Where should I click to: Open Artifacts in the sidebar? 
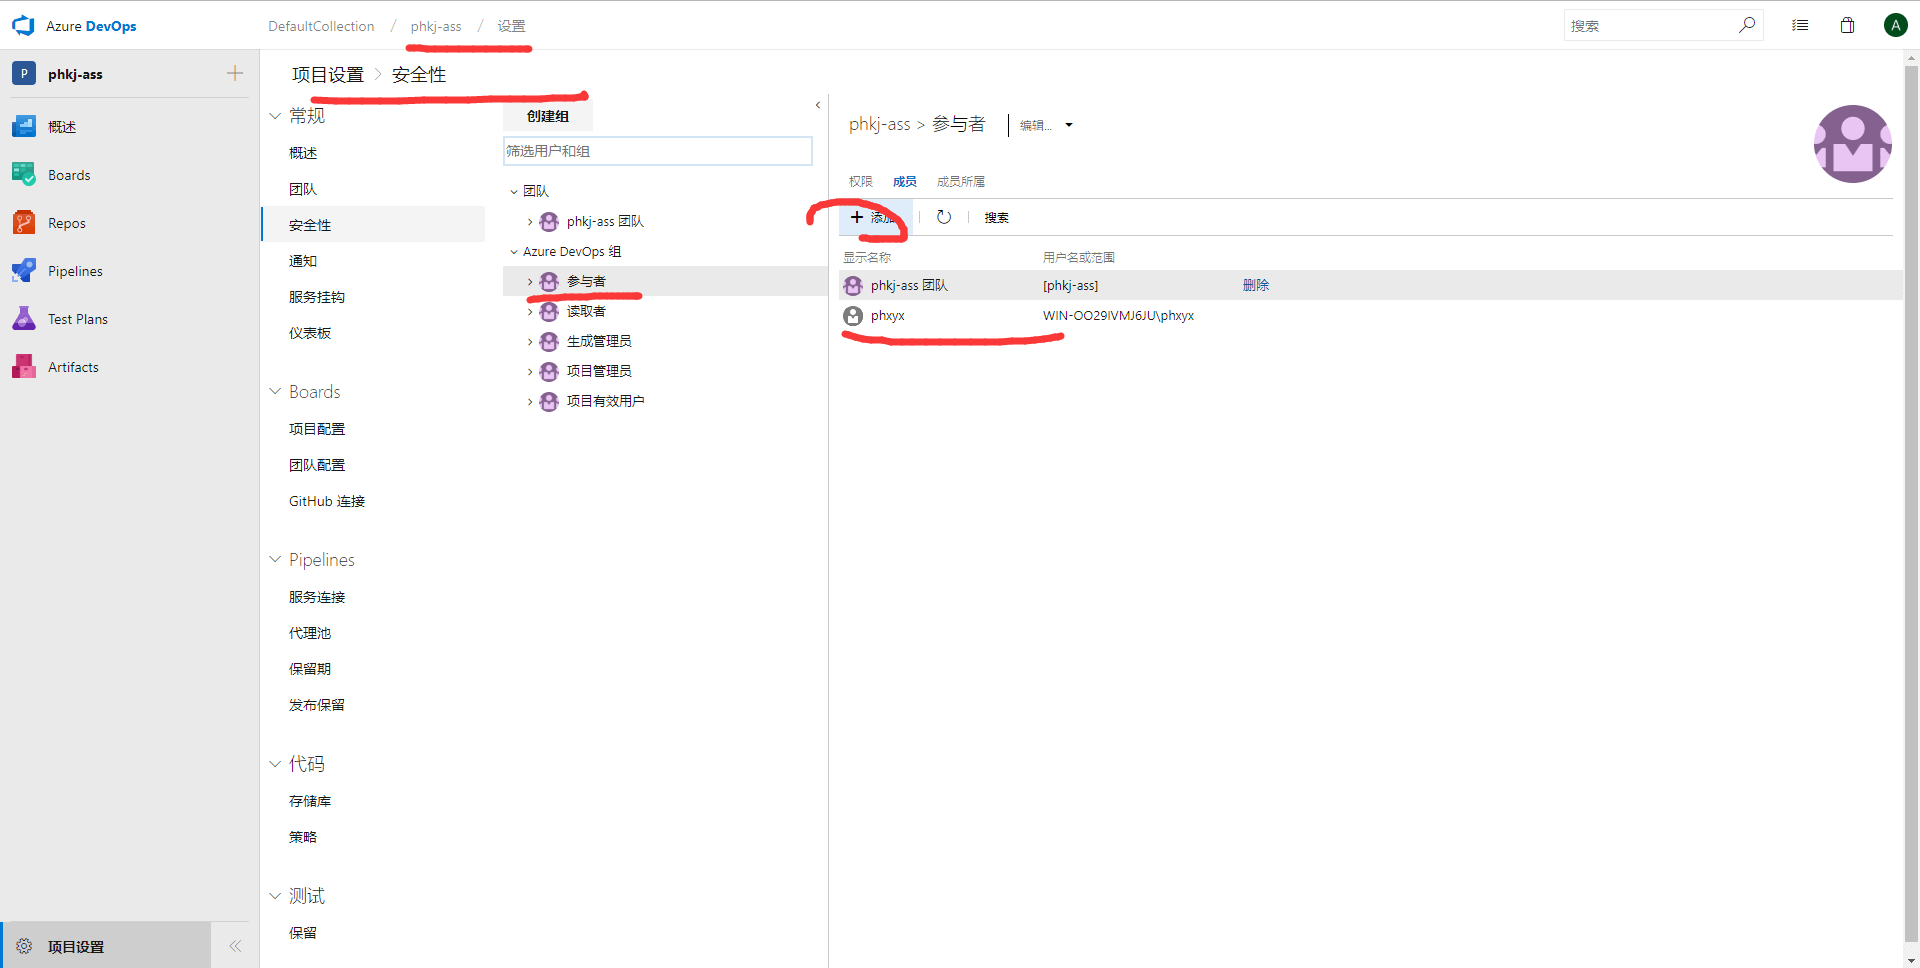coord(73,367)
